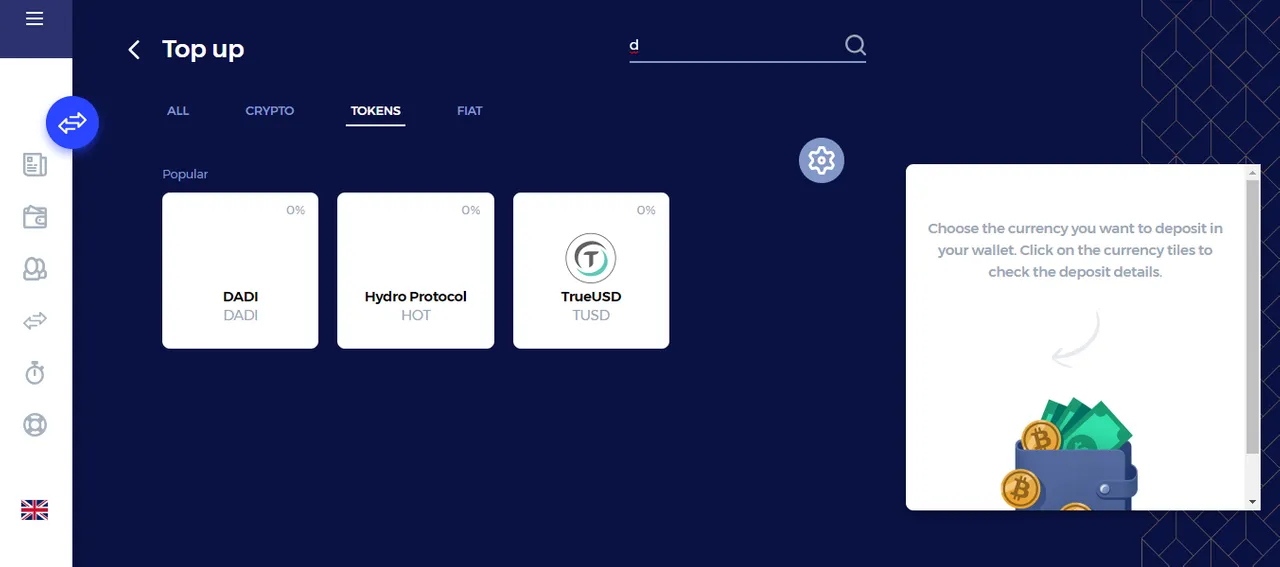1280x567 pixels.
Task: Click the 'Choose the currency' instruction text
Action: [x=1075, y=250]
